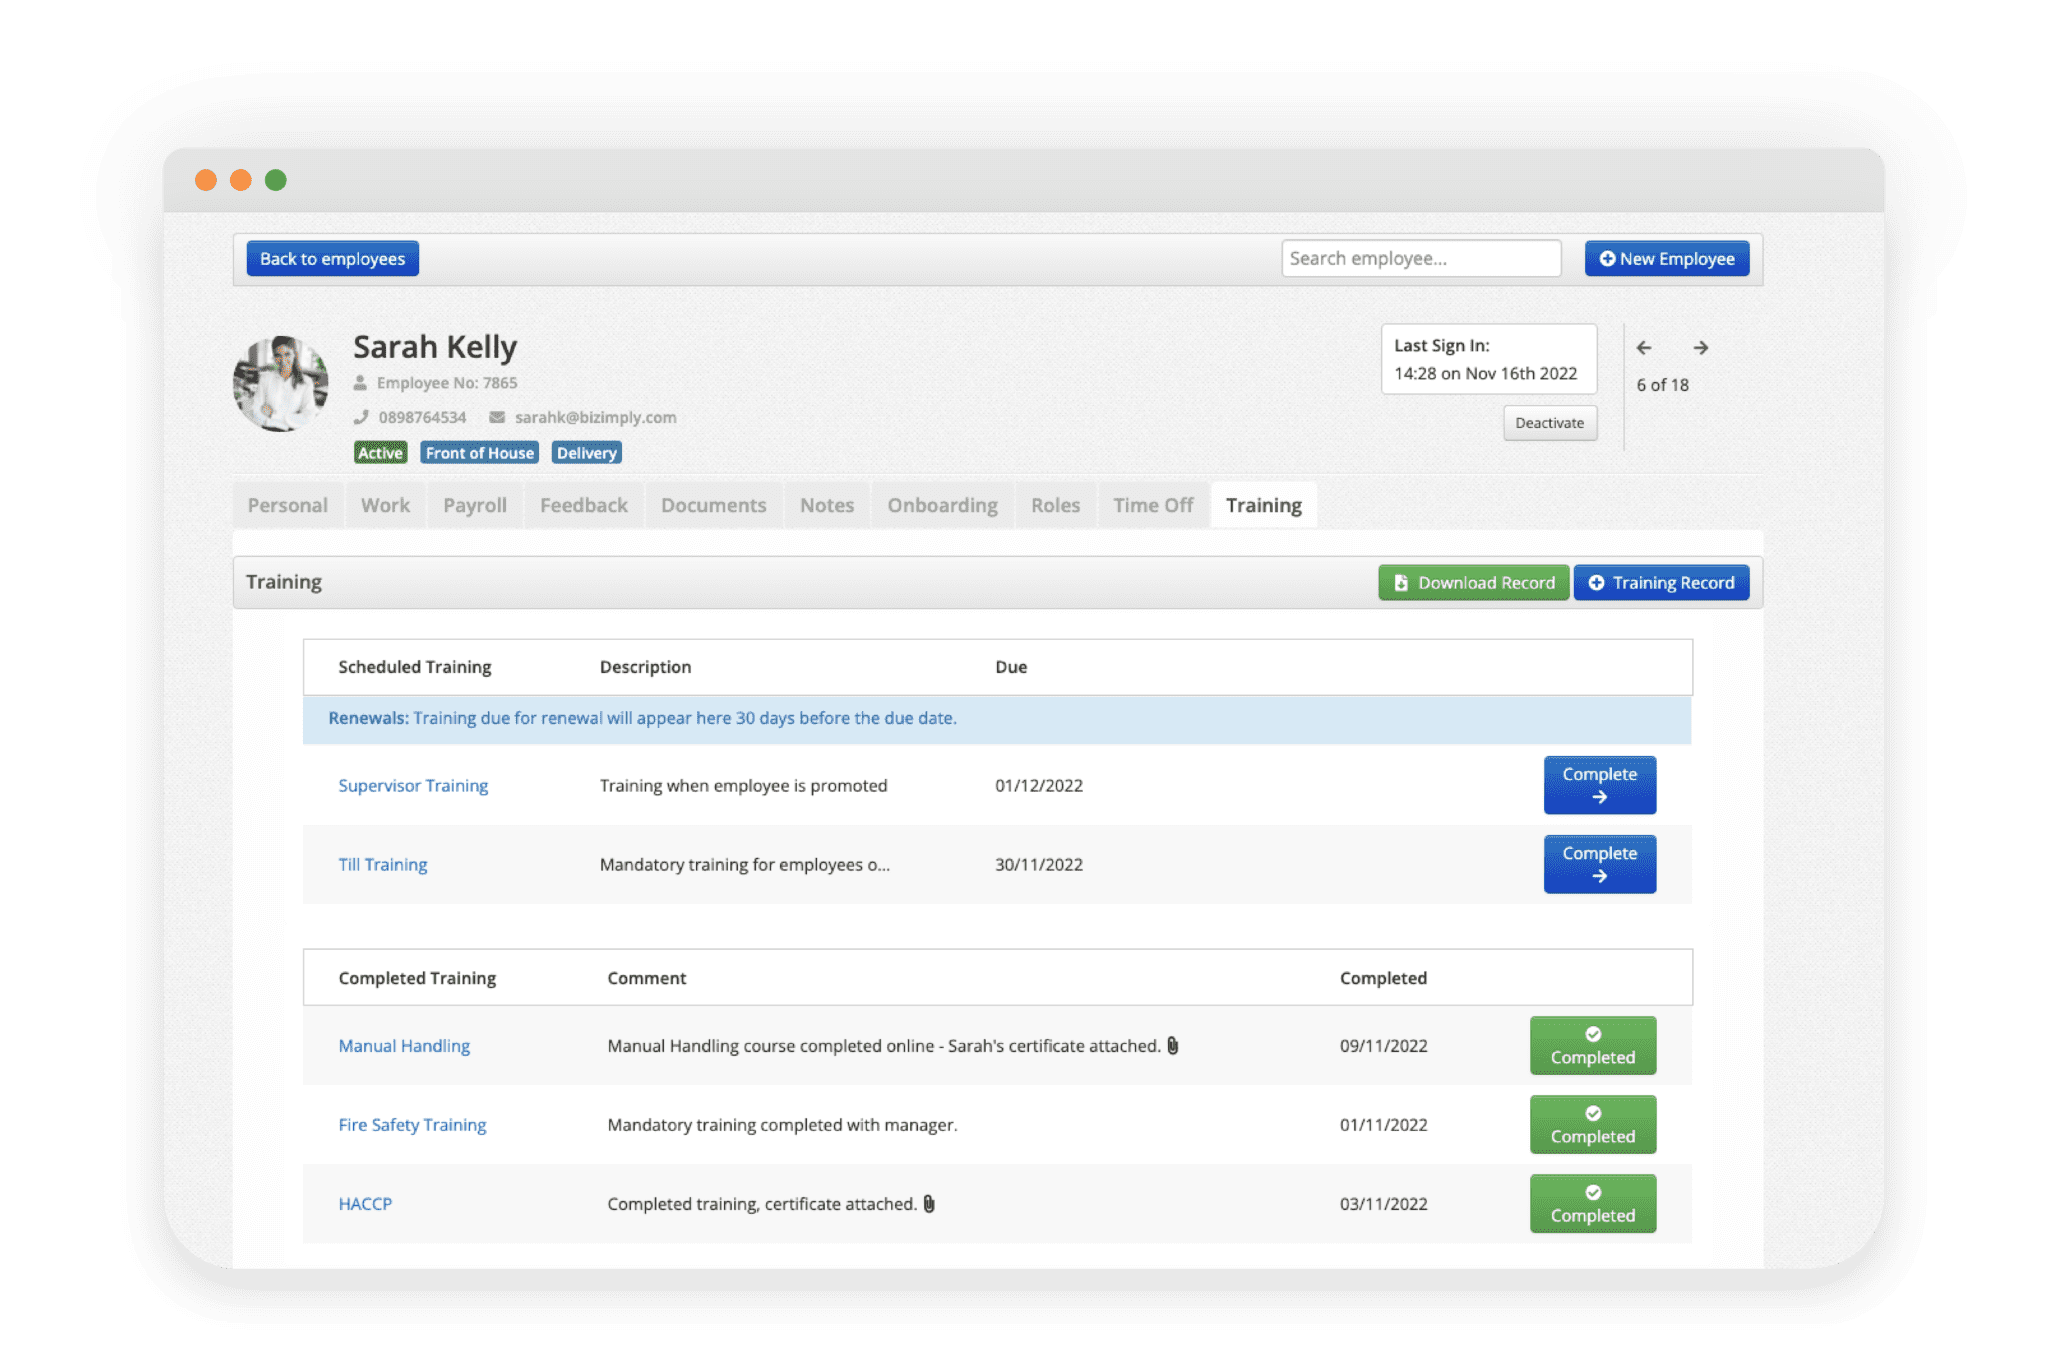Go to previous employee with left arrow
This screenshot has height=1358, width=2048.
pos(1644,348)
